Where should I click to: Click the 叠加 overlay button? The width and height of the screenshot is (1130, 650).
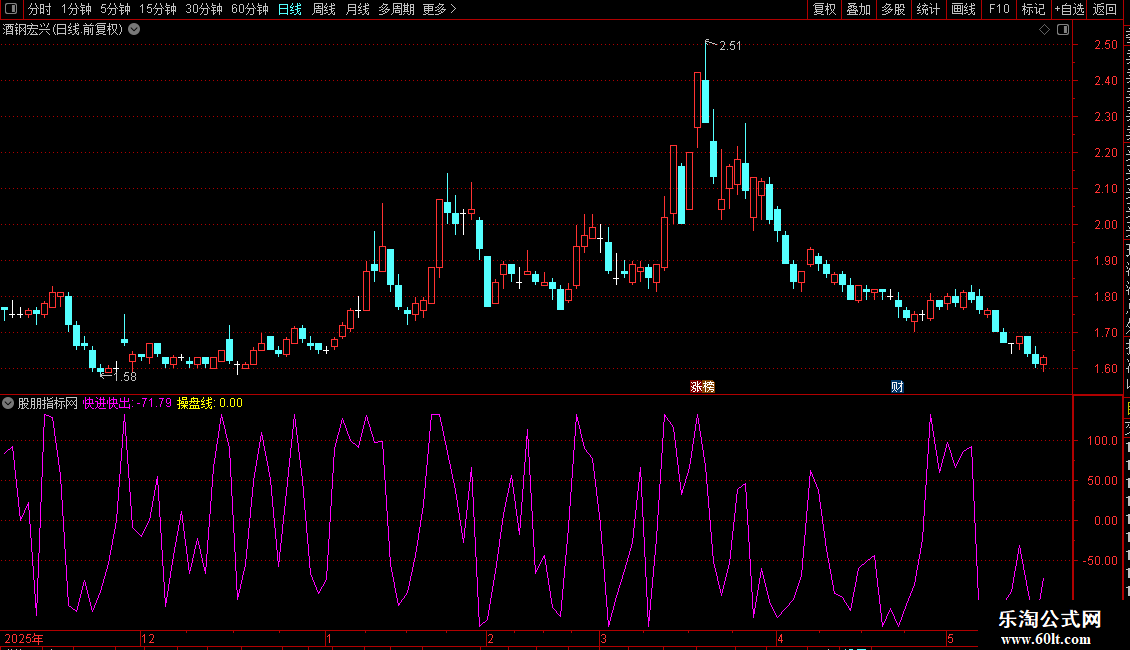click(x=858, y=9)
